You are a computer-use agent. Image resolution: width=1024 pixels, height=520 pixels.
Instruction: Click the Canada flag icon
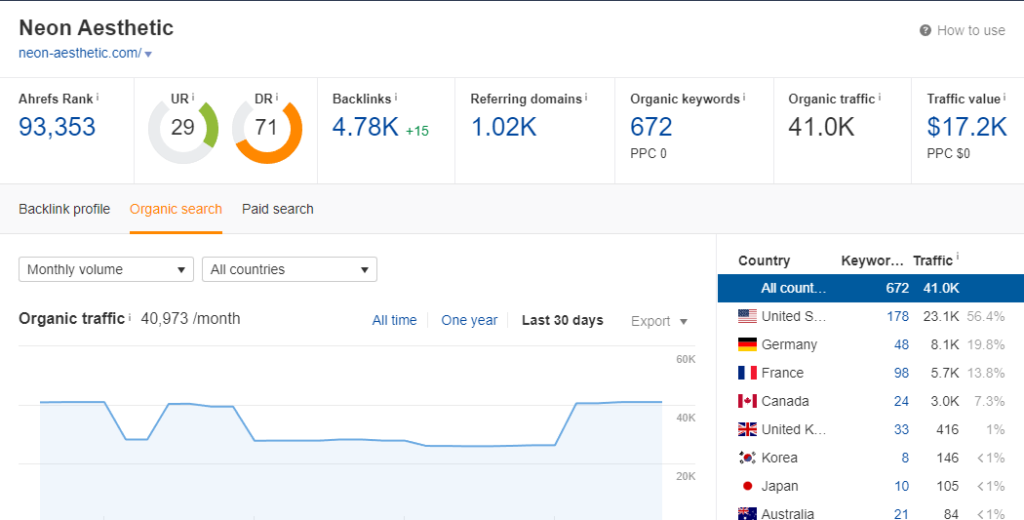(x=747, y=401)
